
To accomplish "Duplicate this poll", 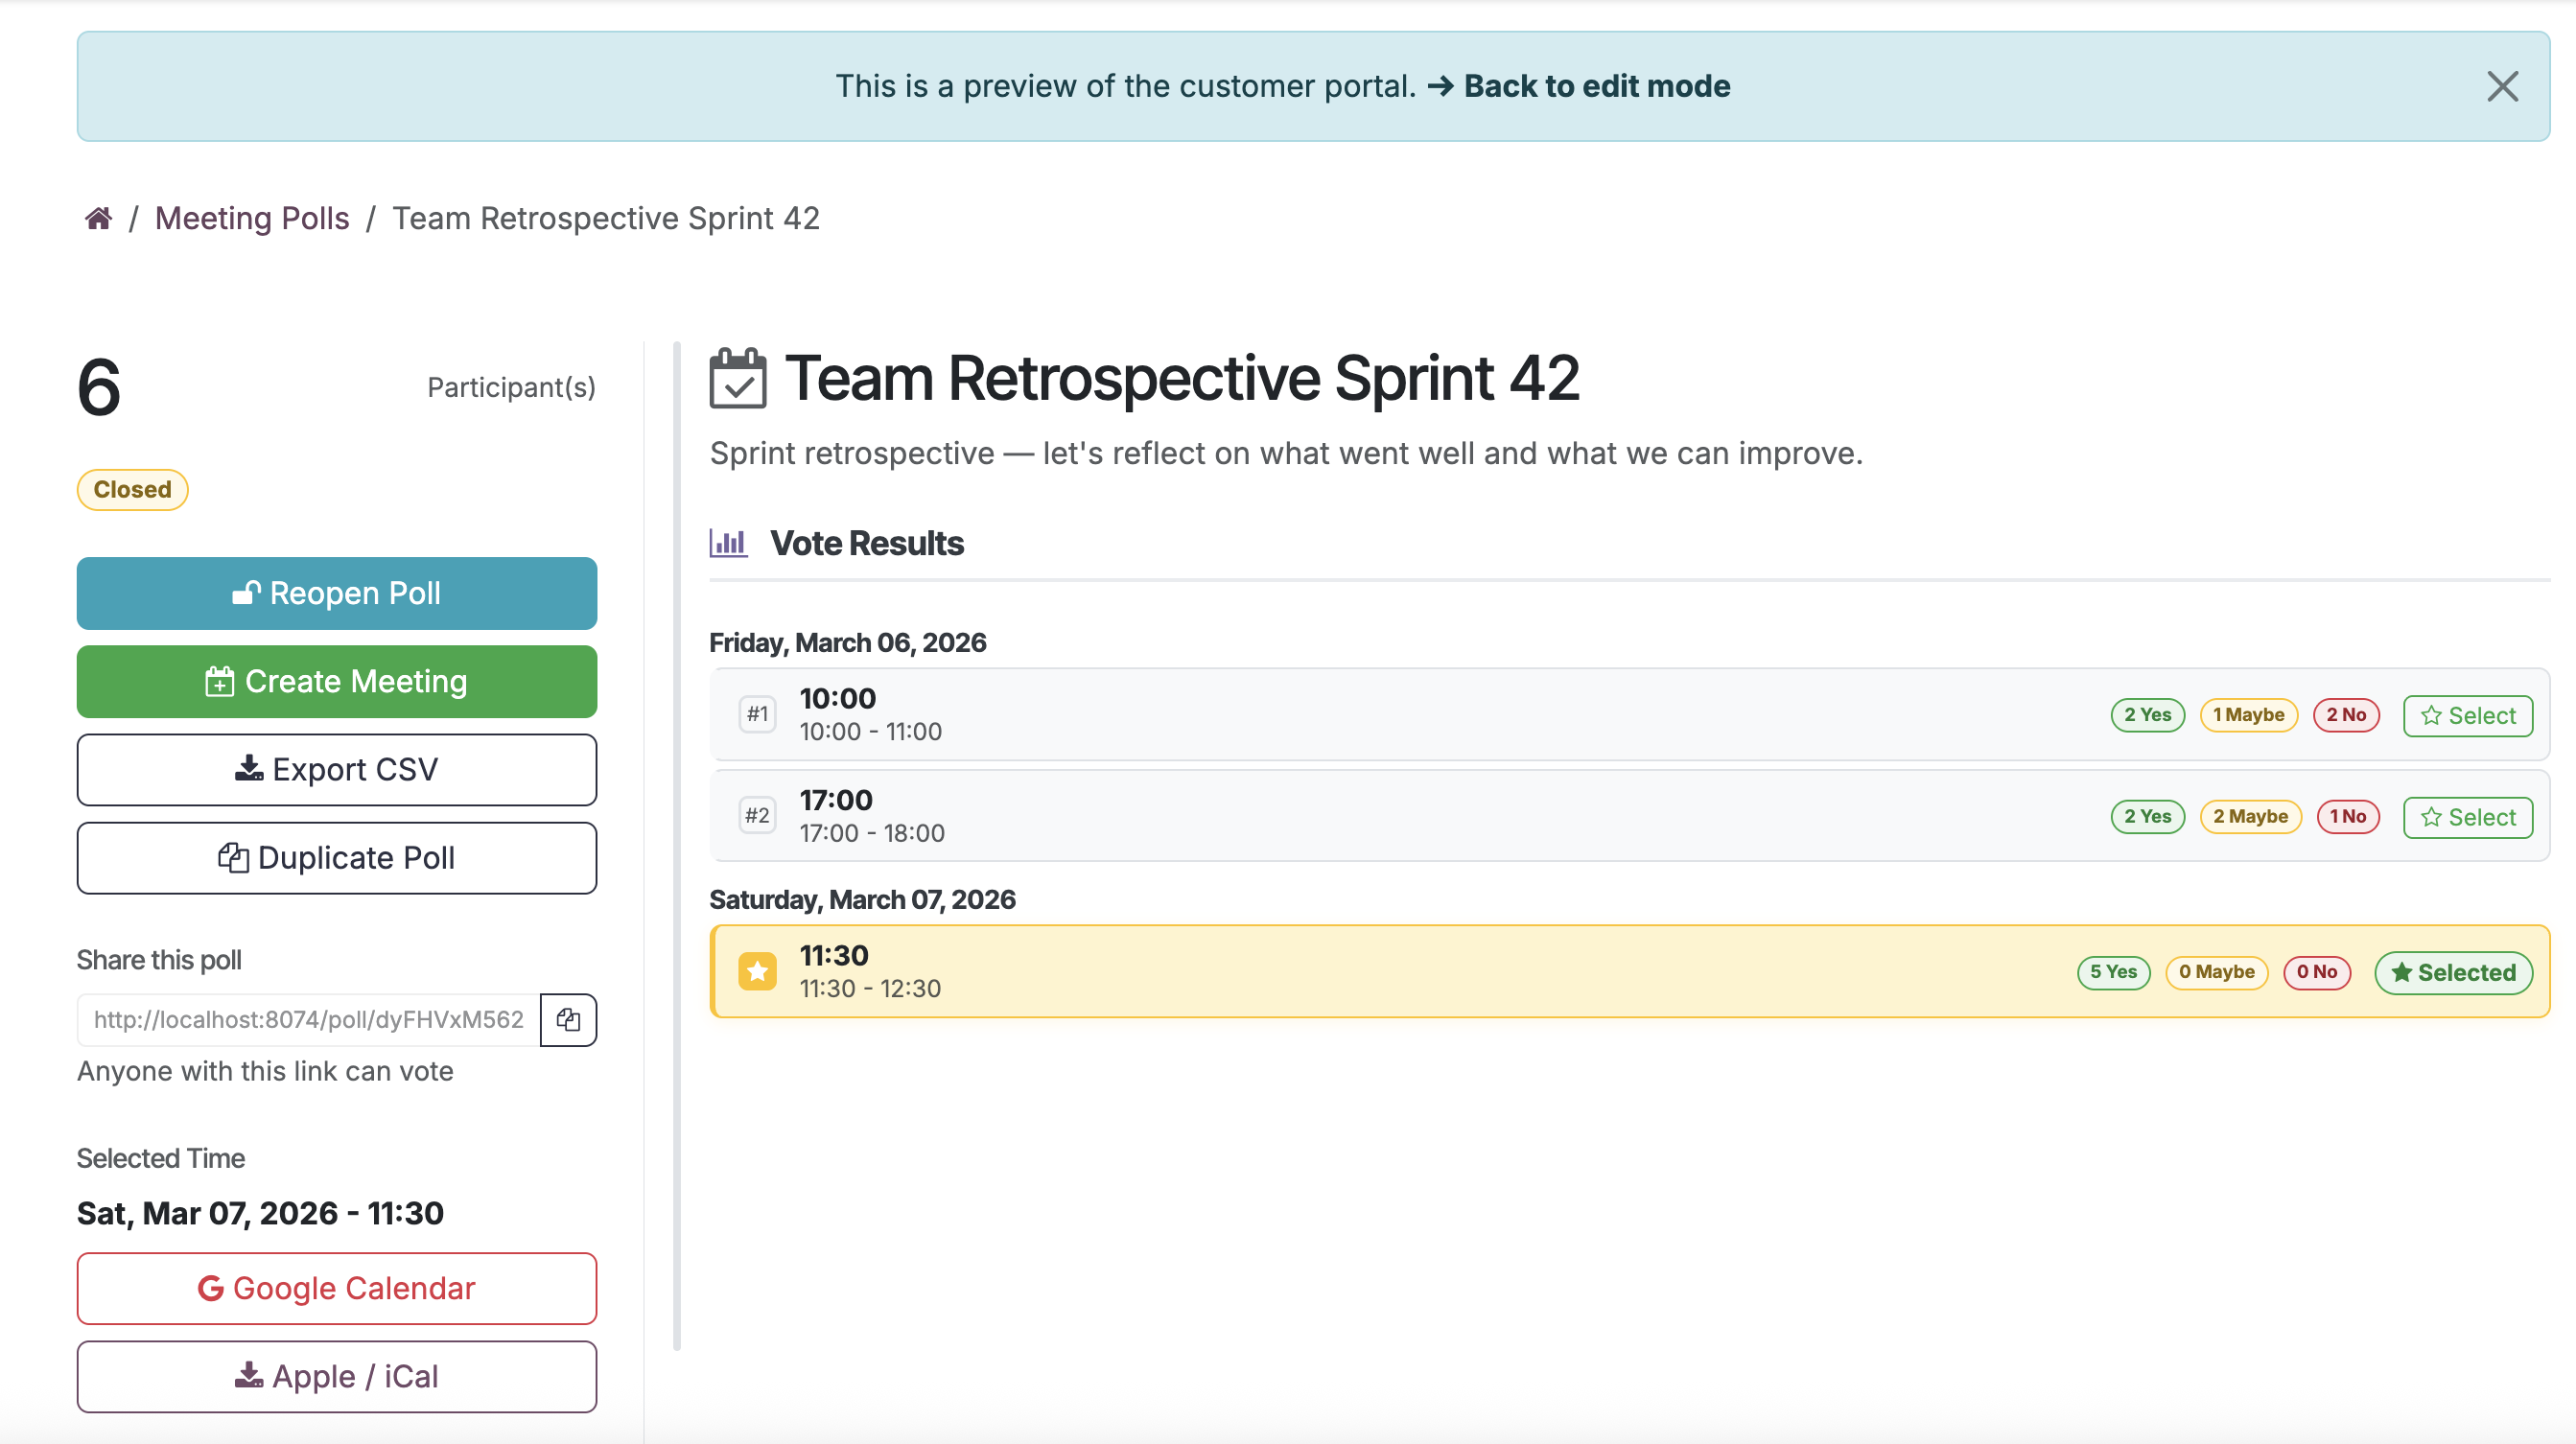I will 337,857.
